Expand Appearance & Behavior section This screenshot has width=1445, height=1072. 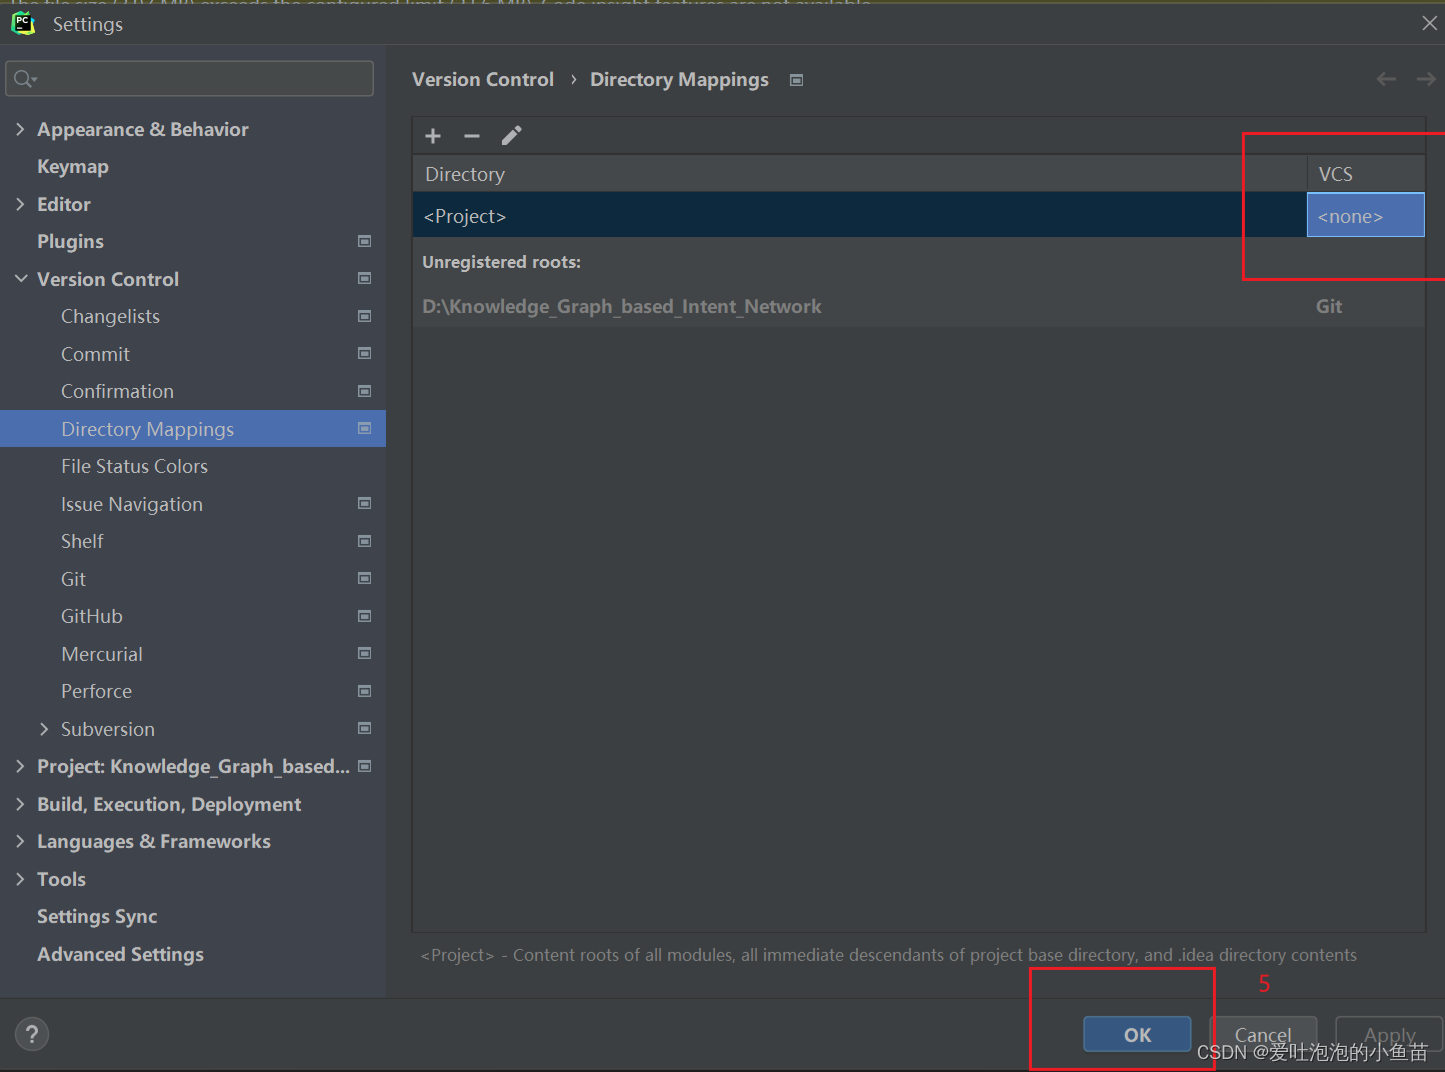(x=20, y=129)
